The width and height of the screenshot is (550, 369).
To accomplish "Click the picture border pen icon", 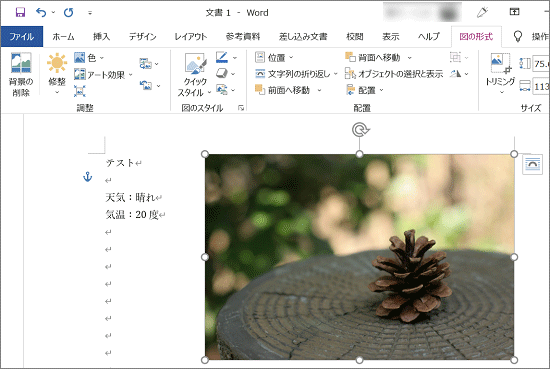I will [222, 58].
